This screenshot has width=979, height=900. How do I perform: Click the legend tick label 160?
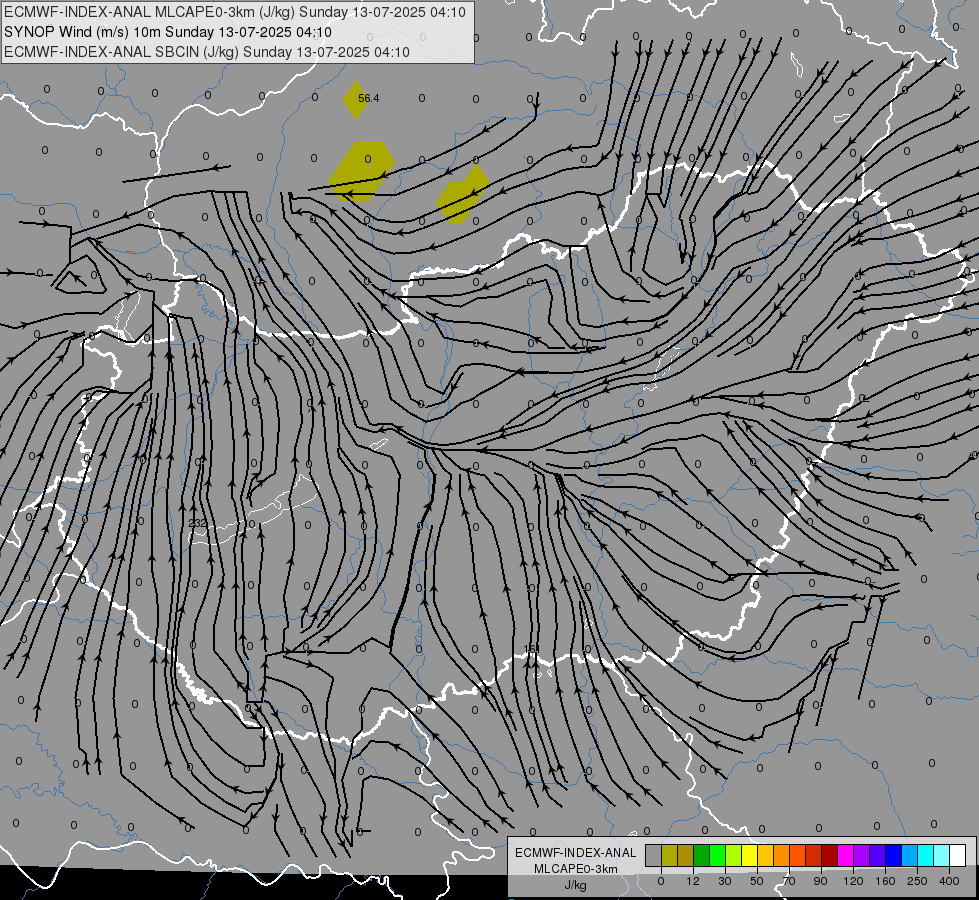[885, 881]
